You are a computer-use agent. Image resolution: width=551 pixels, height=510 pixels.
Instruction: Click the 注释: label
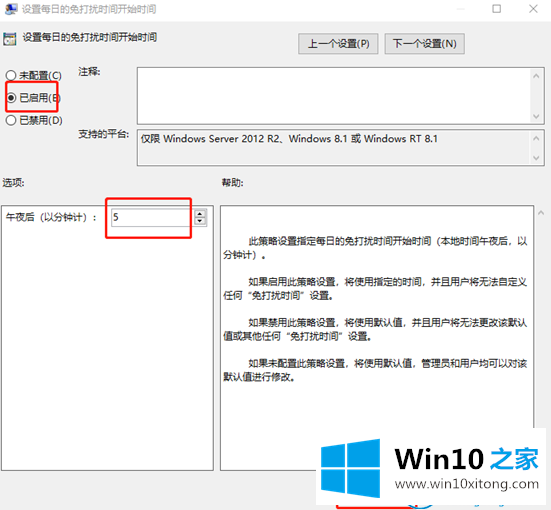89,72
